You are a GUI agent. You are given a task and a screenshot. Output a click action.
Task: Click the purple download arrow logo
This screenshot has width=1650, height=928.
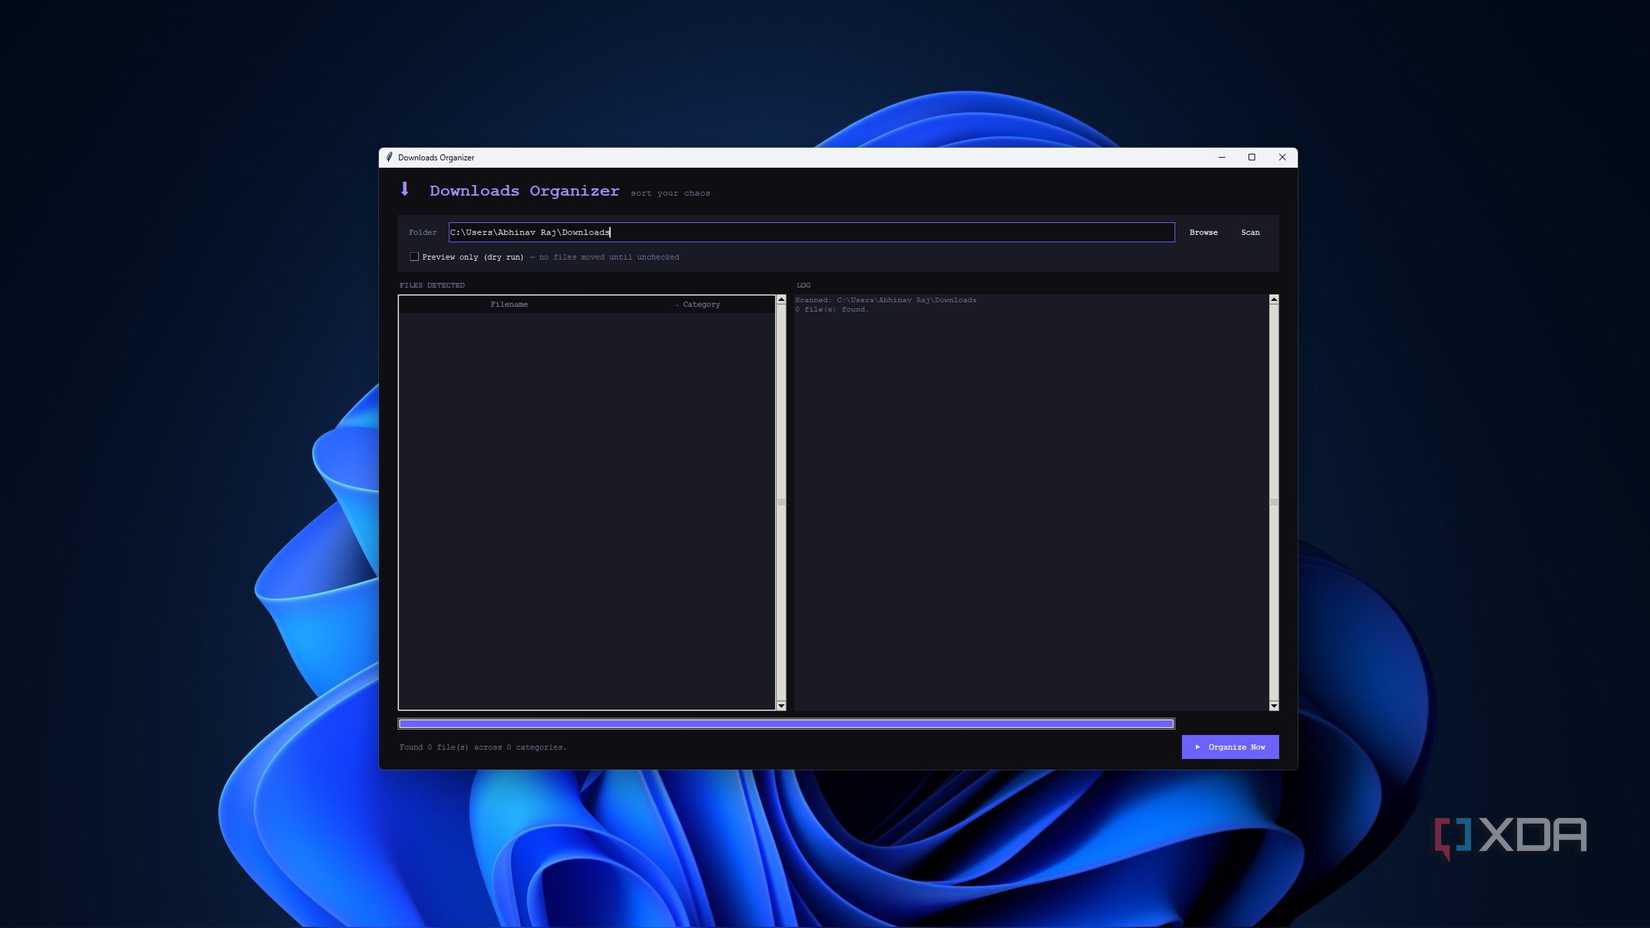(405, 189)
